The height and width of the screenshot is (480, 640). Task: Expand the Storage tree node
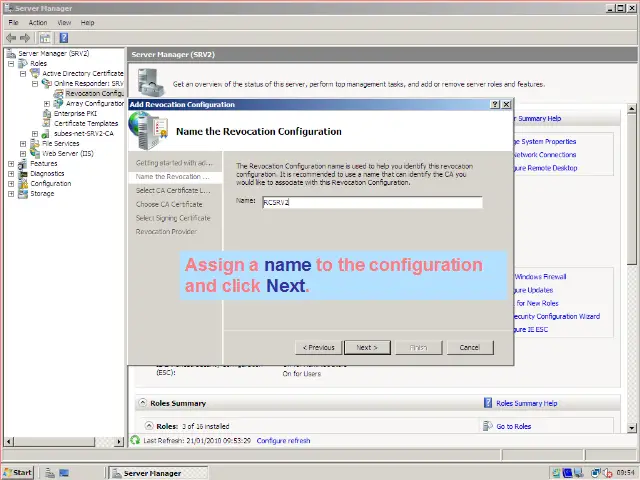pyautogui.click(x=11, y=194)
